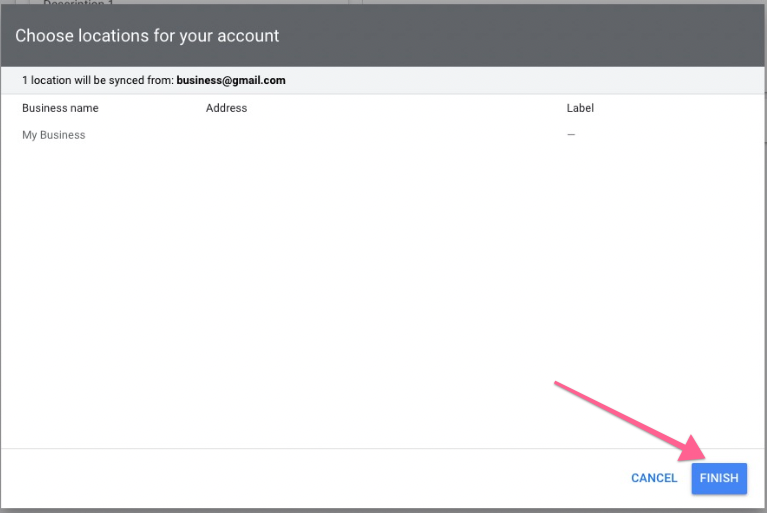Click the pink arrow annotation's tail
Image resolution: width=767 pixels, height=513 pixels.
(x=557, y=383)
